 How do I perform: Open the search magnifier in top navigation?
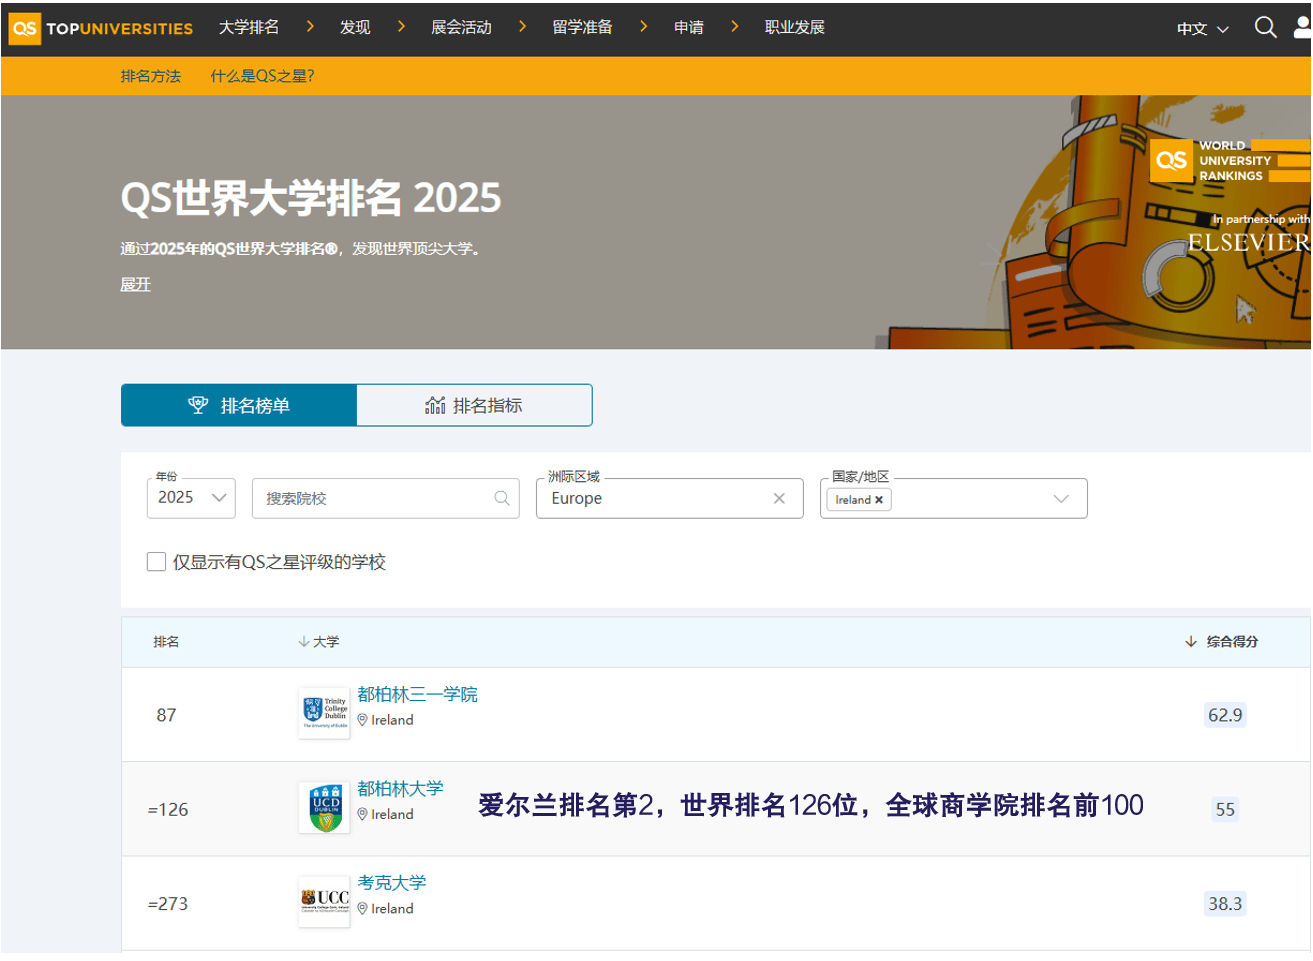click(1265, 27)
